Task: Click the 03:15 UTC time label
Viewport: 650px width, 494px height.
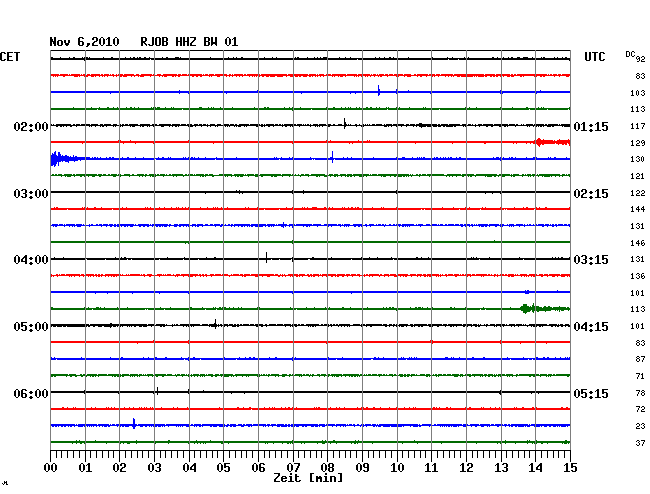Action: [x=591, y=260]
